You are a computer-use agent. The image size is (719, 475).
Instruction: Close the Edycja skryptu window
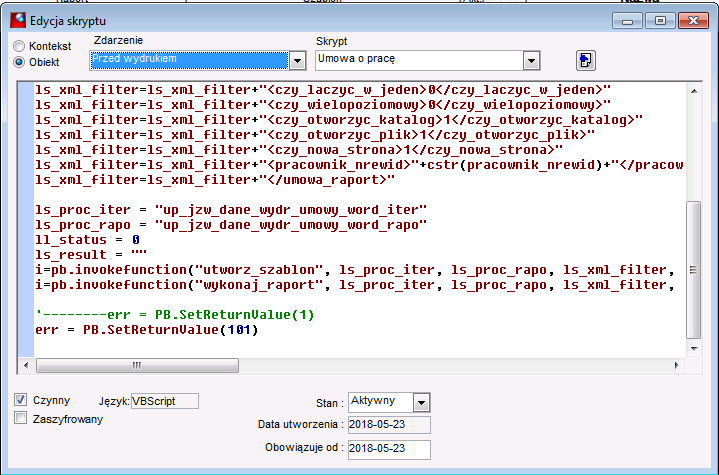pos(693,21)
